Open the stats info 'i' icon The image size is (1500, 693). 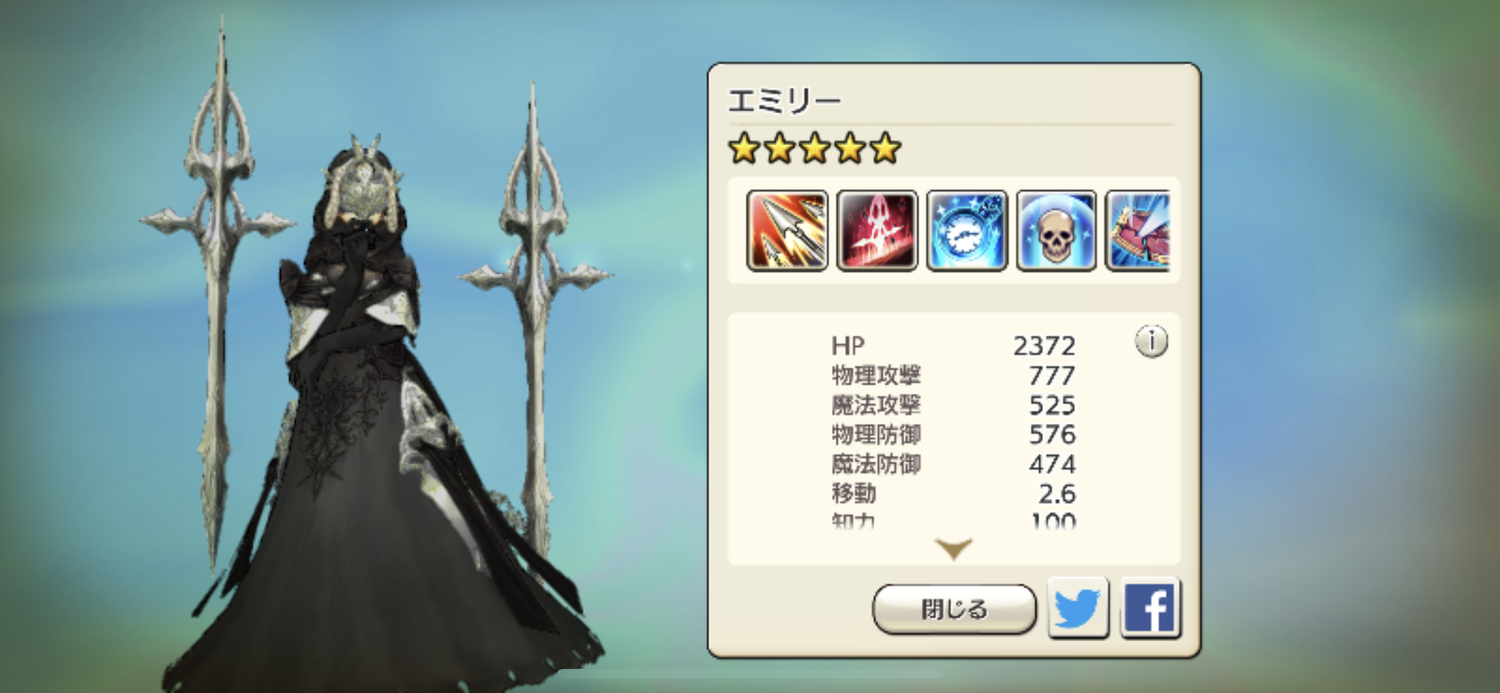1152,342
